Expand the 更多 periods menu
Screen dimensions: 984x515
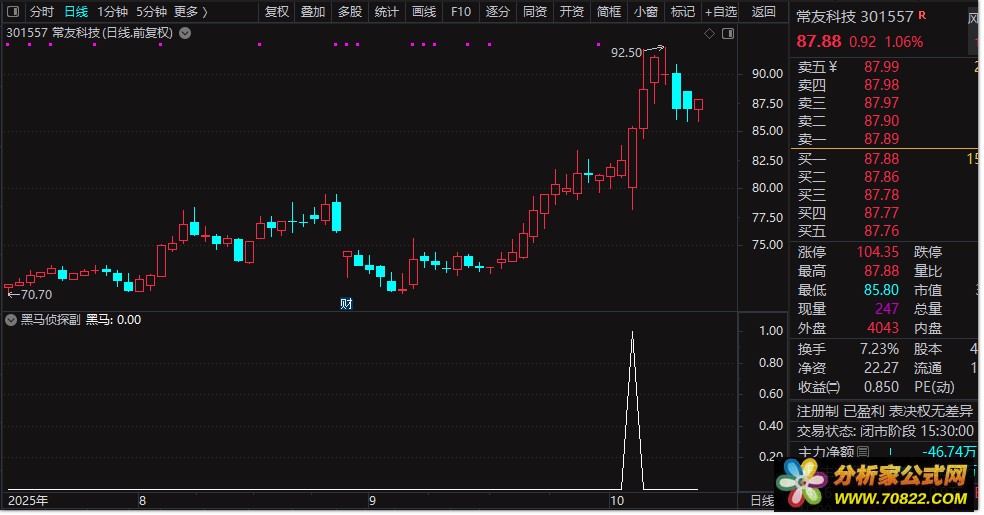[191, 11]
